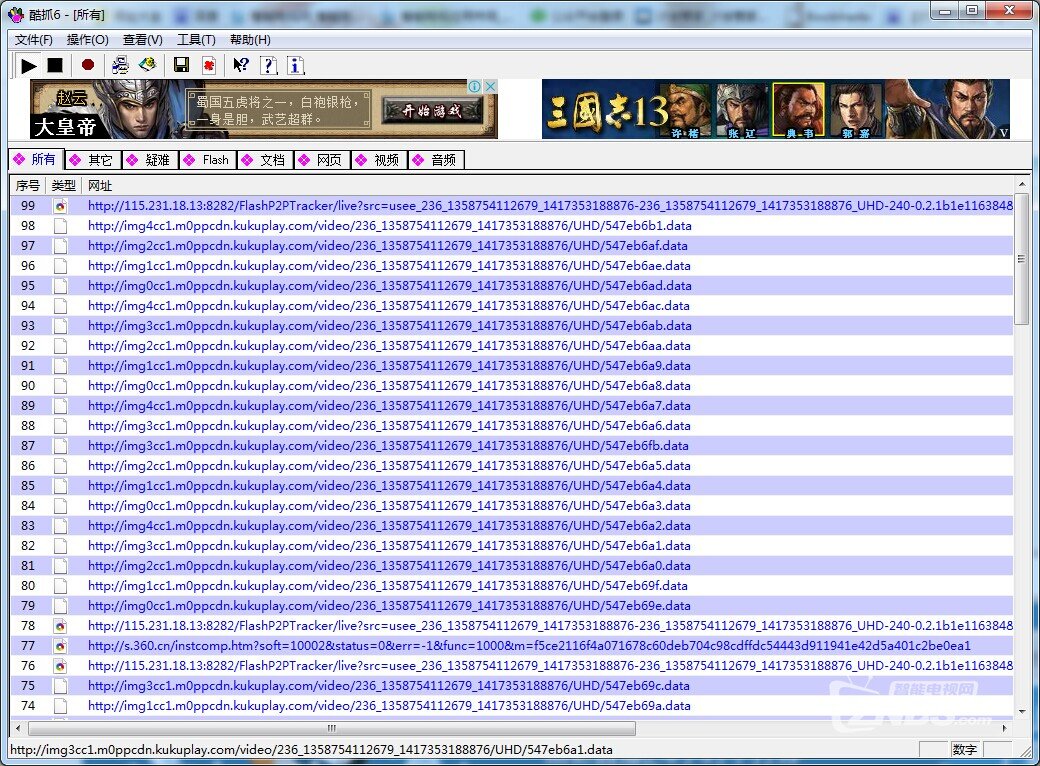Switch to the 疑难 tab

point(150,160)
